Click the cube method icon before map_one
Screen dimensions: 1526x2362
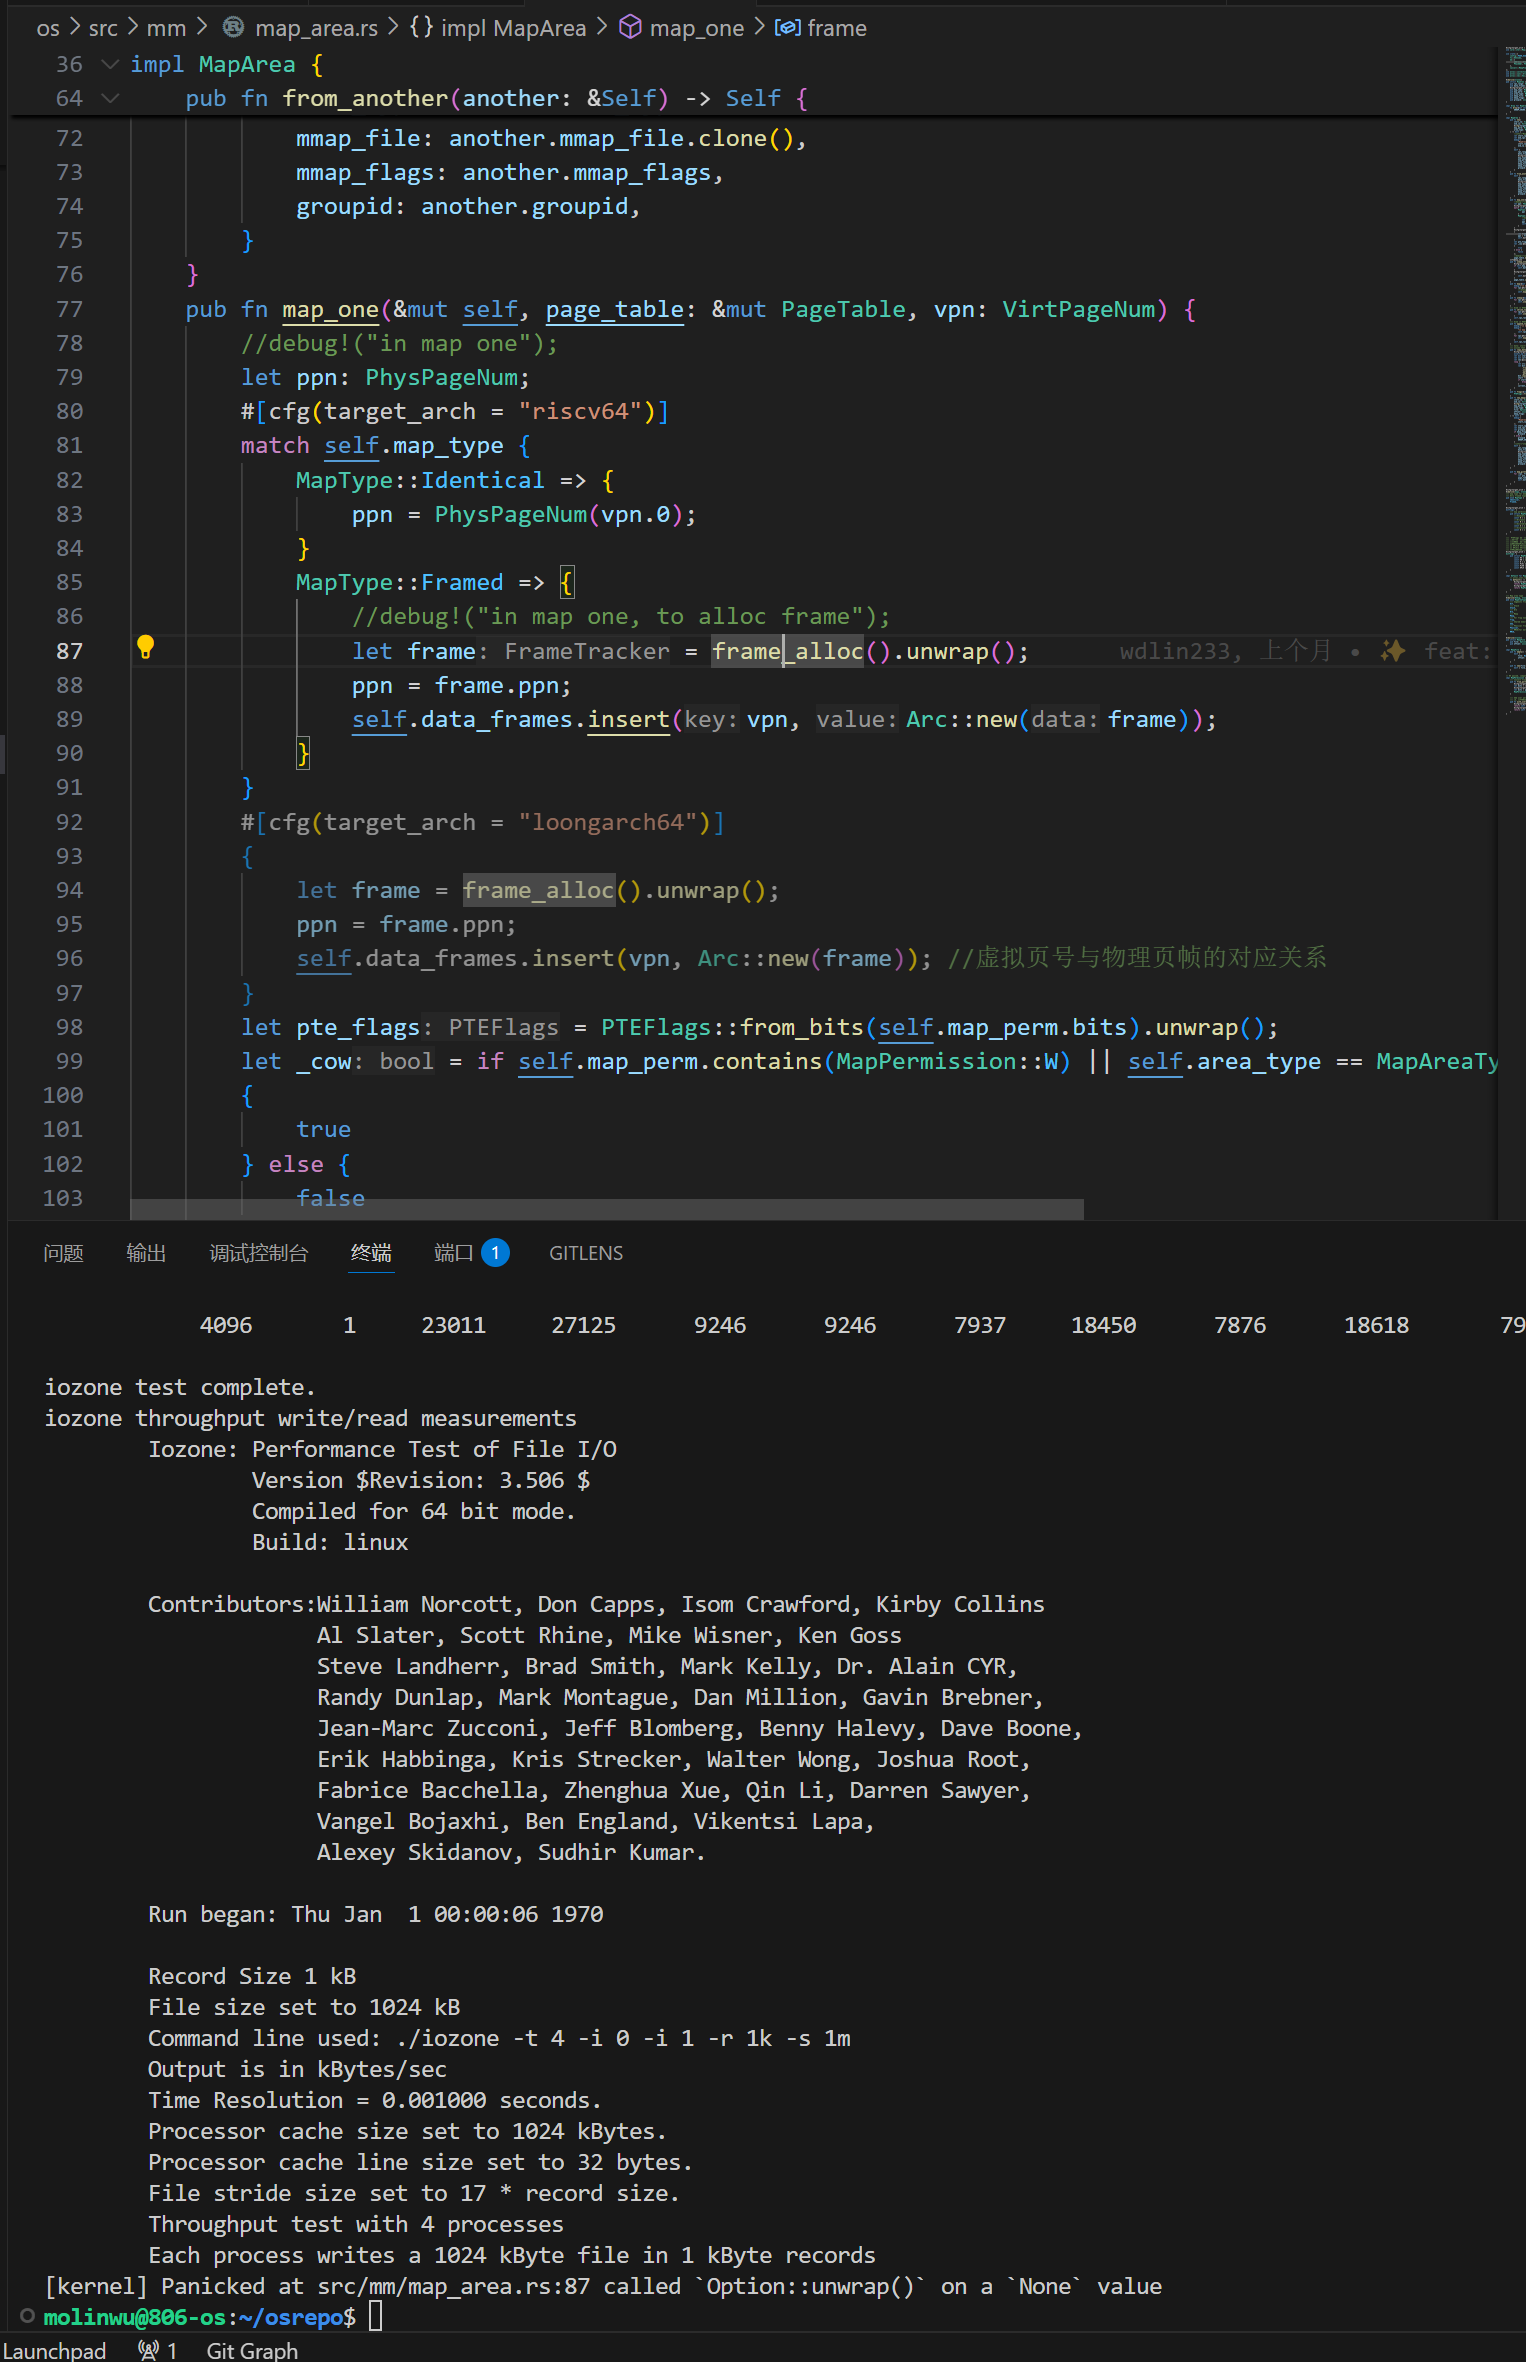click(x=630, y=27)
